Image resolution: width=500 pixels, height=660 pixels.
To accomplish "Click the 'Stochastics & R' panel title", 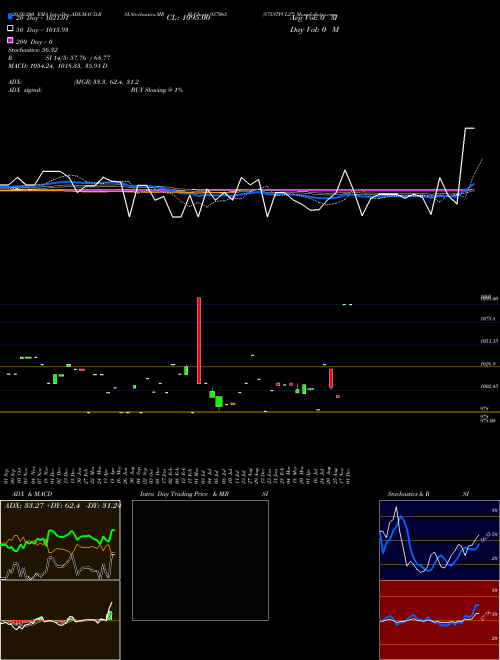I will point(408,494).
